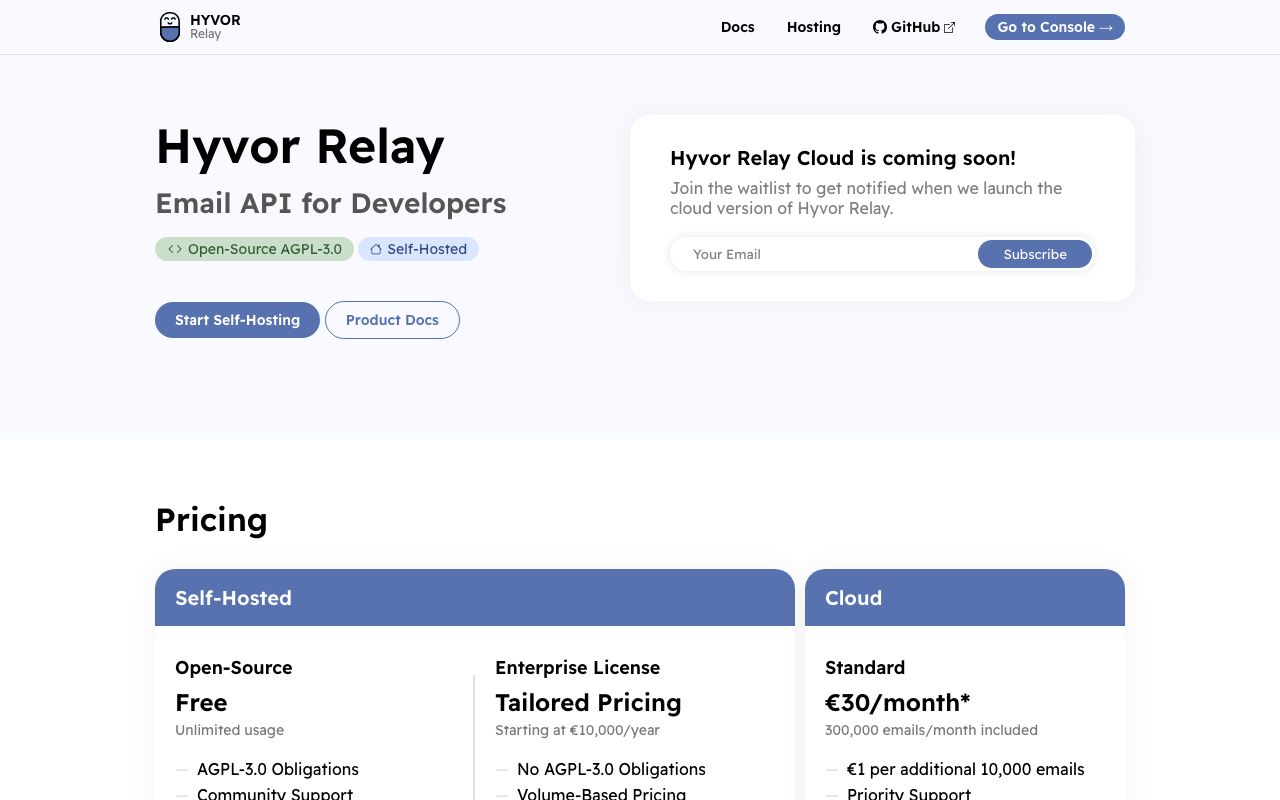Click the AGPL-3.0 Obligations list item
The height and width of the screenshot is (800, 1280).
pyautogui.click(x=278, y=769)
